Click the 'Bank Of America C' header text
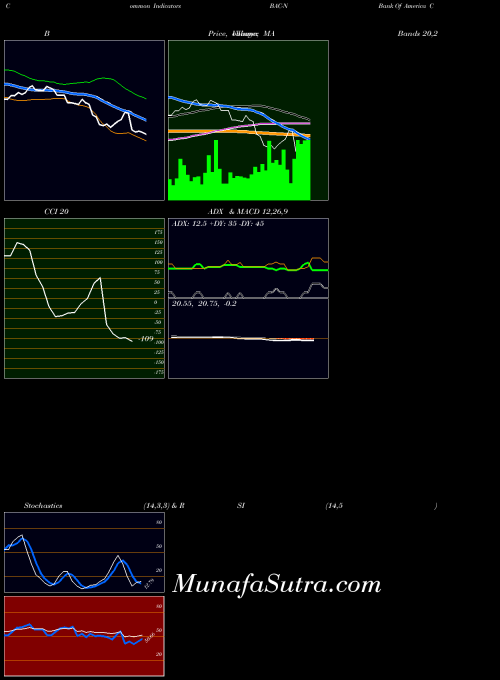Image resolution: width=500 pixels, height=680 pixels. pos(406,6)
